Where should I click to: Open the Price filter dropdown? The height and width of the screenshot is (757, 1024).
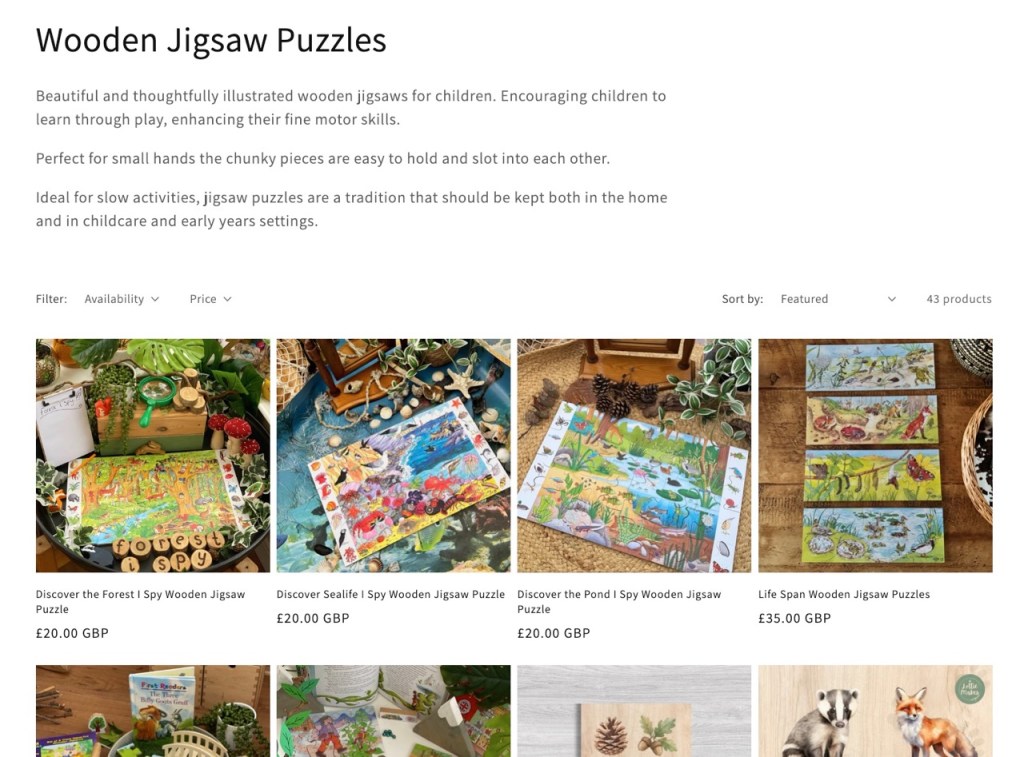point(210,298)
